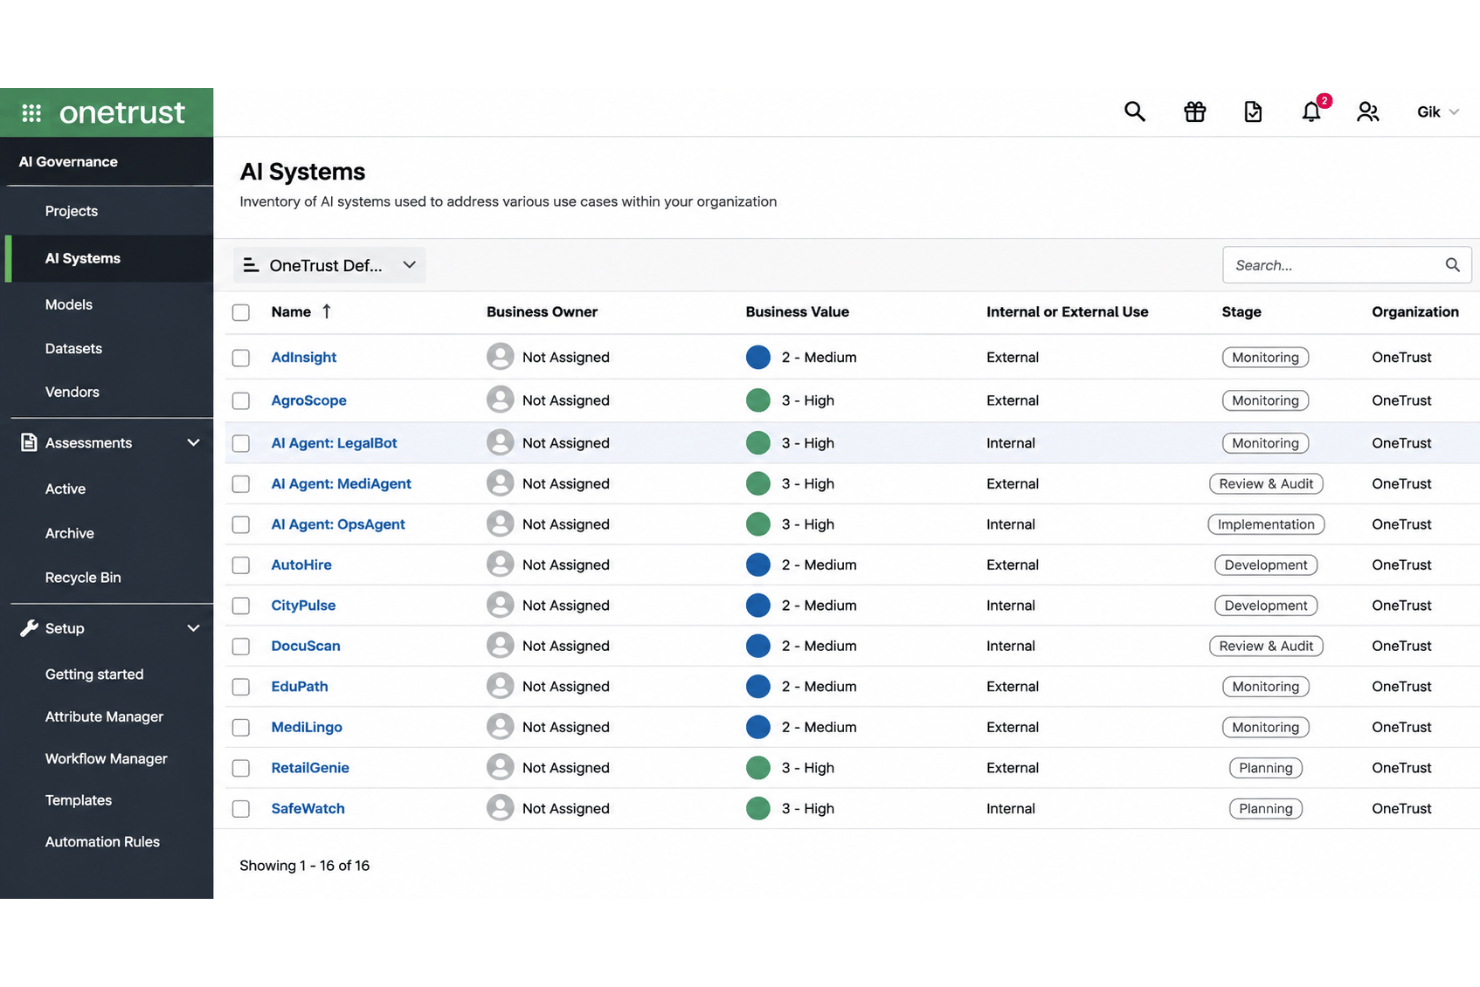Click the magnifier icon in top bar
1480x987 pixels.
point(1134,112)
